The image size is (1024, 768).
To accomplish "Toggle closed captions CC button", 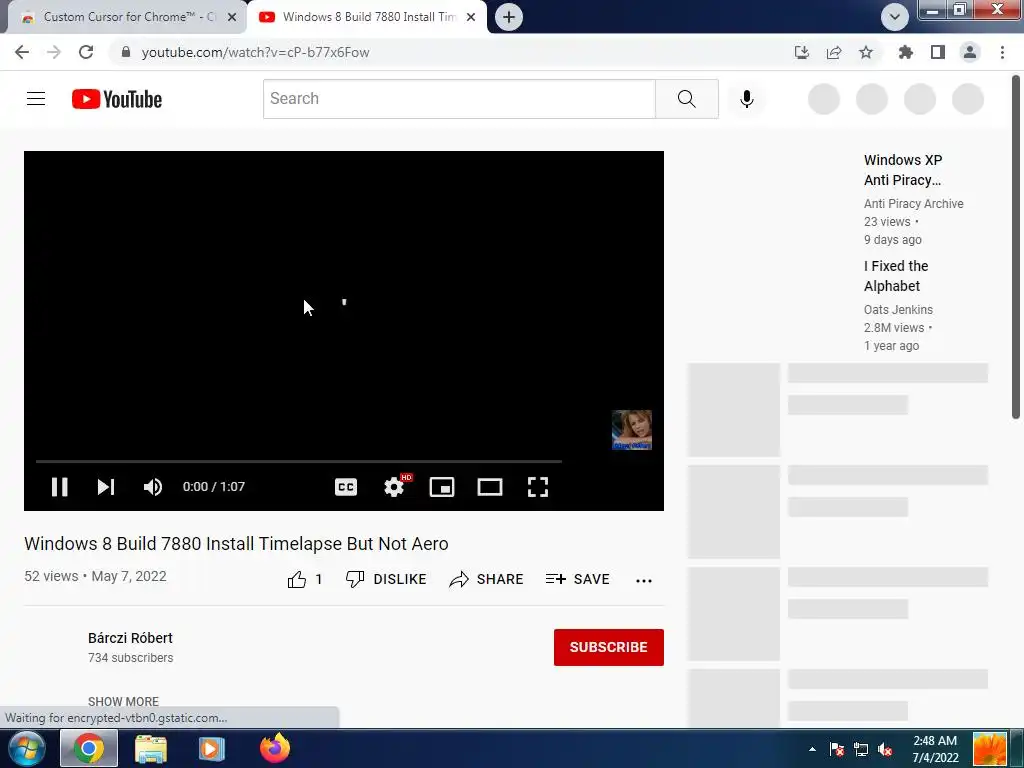I will pyautogui.click(x=346, y=487).
